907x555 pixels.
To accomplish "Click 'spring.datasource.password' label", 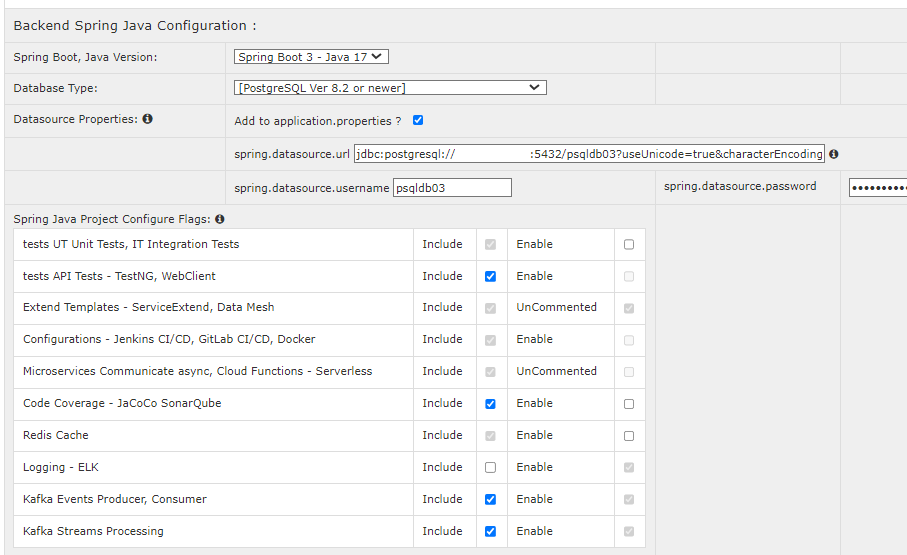I will tap(740, 186).
